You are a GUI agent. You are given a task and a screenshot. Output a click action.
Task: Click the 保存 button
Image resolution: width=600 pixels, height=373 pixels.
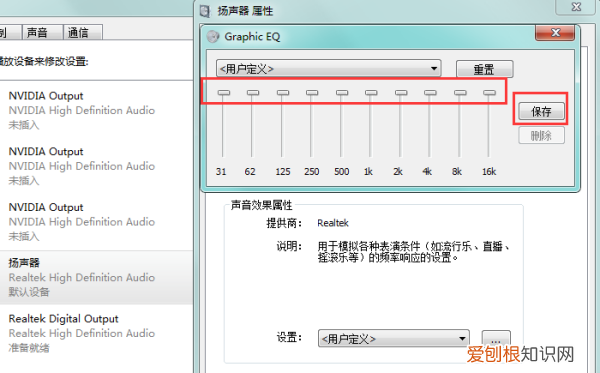pyautogui.click(x=541, y=111)
